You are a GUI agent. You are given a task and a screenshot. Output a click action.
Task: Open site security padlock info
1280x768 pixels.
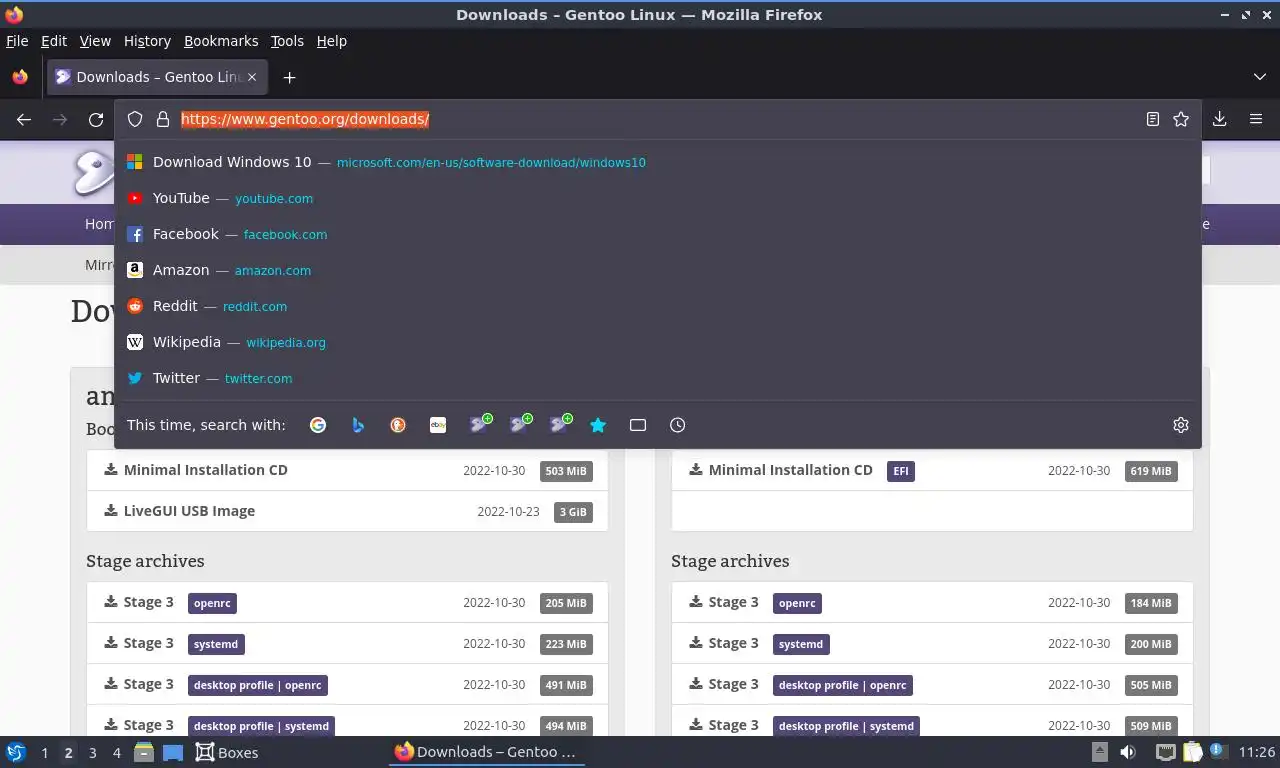(163, 119)
